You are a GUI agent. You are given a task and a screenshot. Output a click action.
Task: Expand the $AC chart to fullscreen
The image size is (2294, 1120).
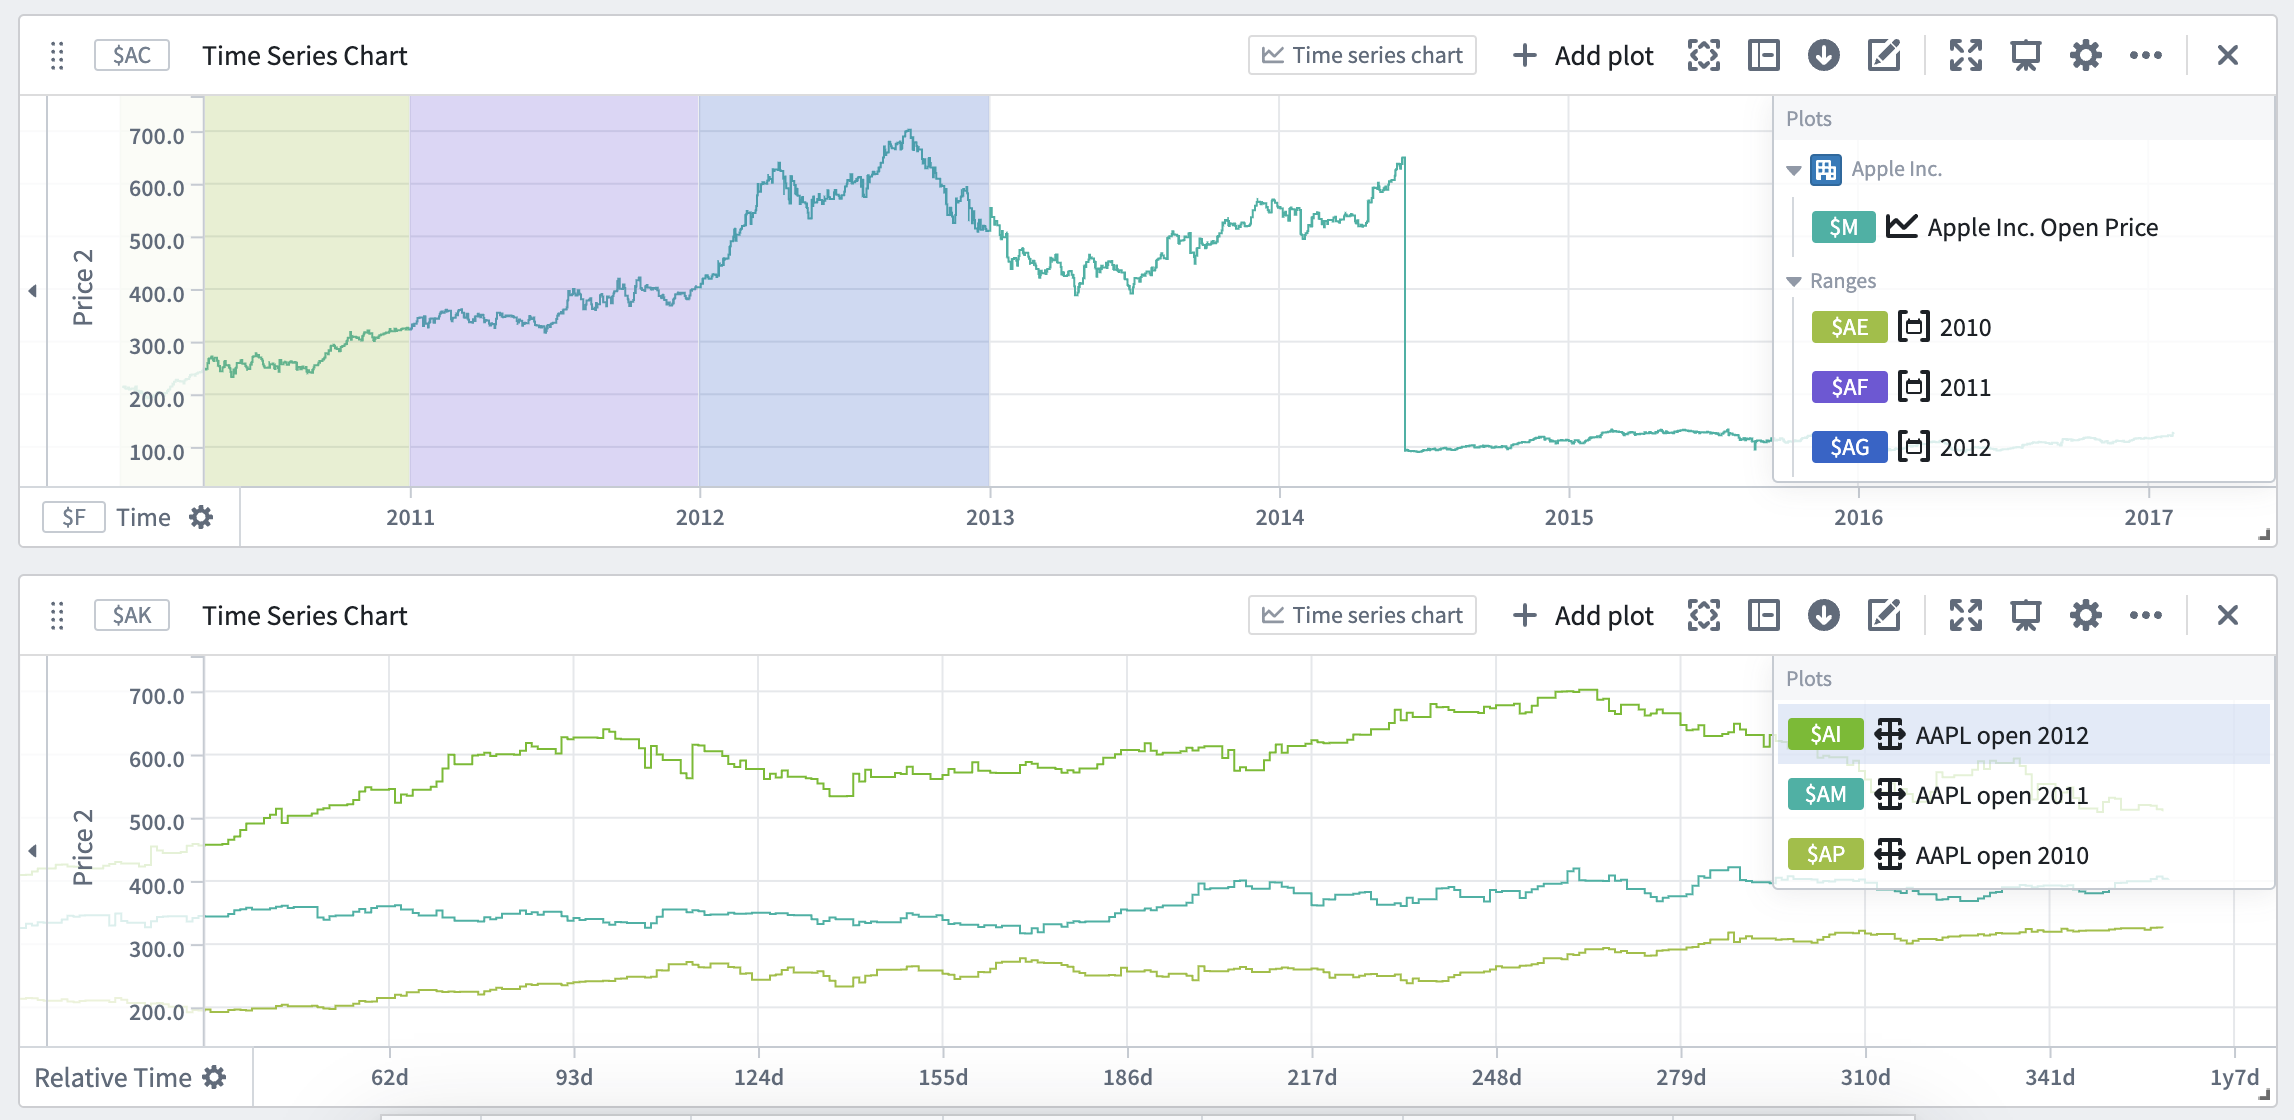click(x=1966, y=56)
